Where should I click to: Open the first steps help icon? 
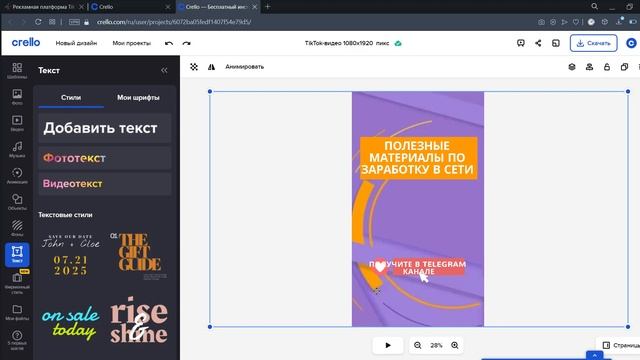(17, 340)
